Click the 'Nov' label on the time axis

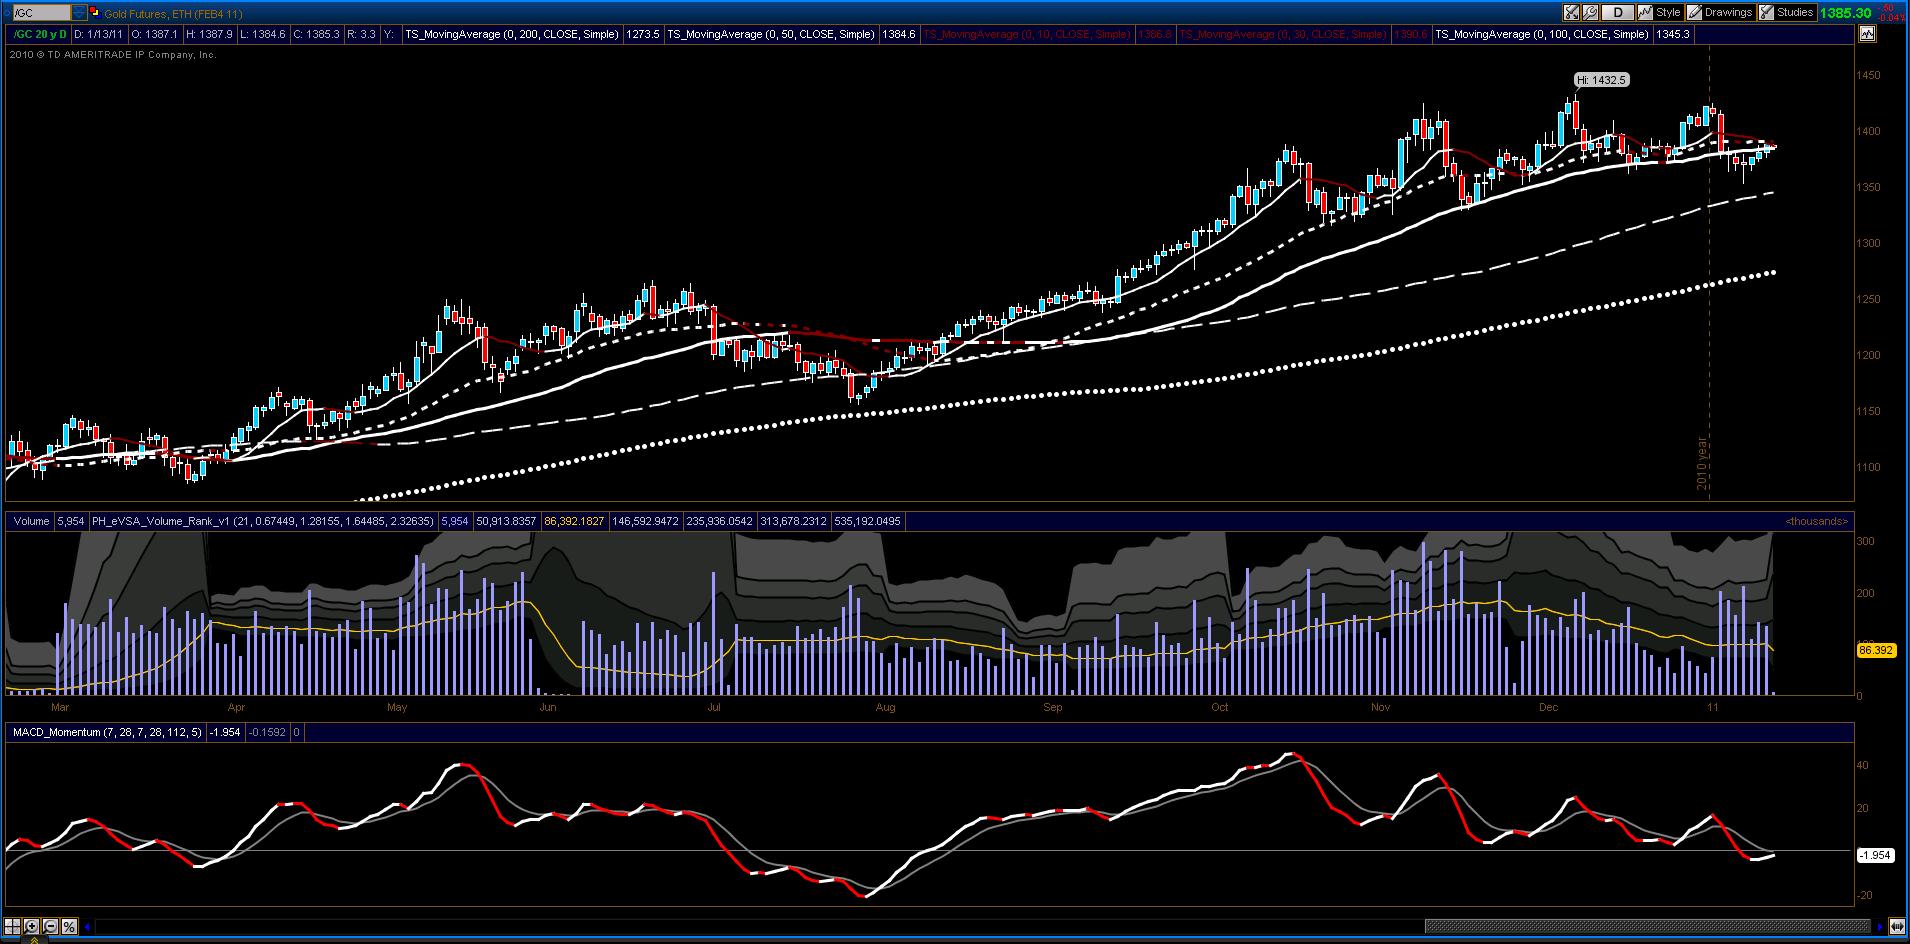pyautogui.click(x=1381, y=708)
